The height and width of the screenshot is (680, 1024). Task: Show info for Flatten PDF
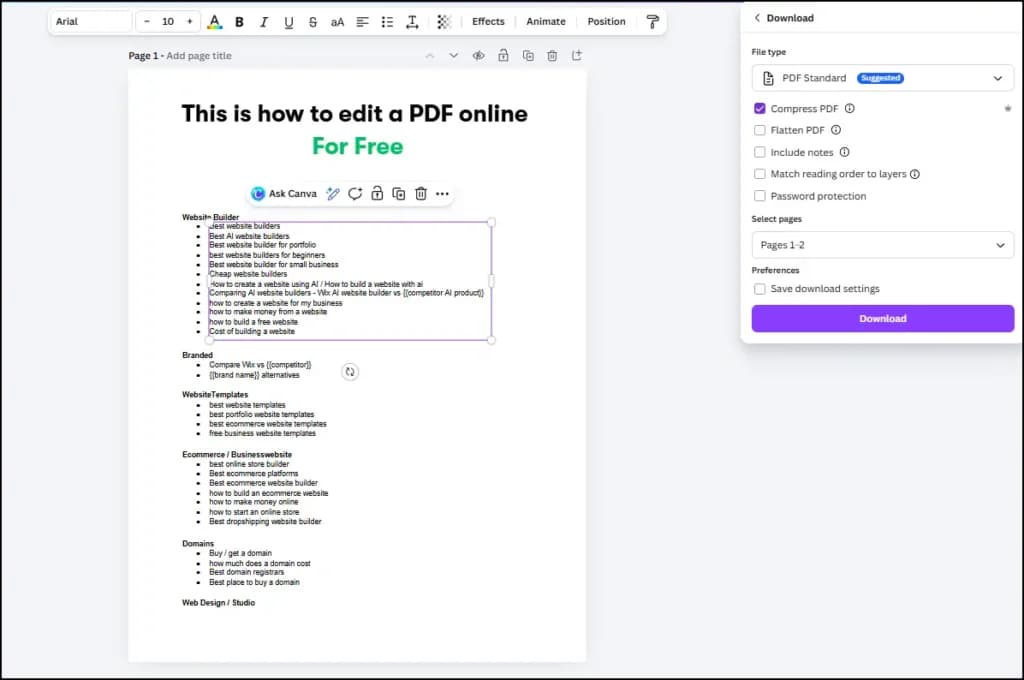[x=836, y=130]
